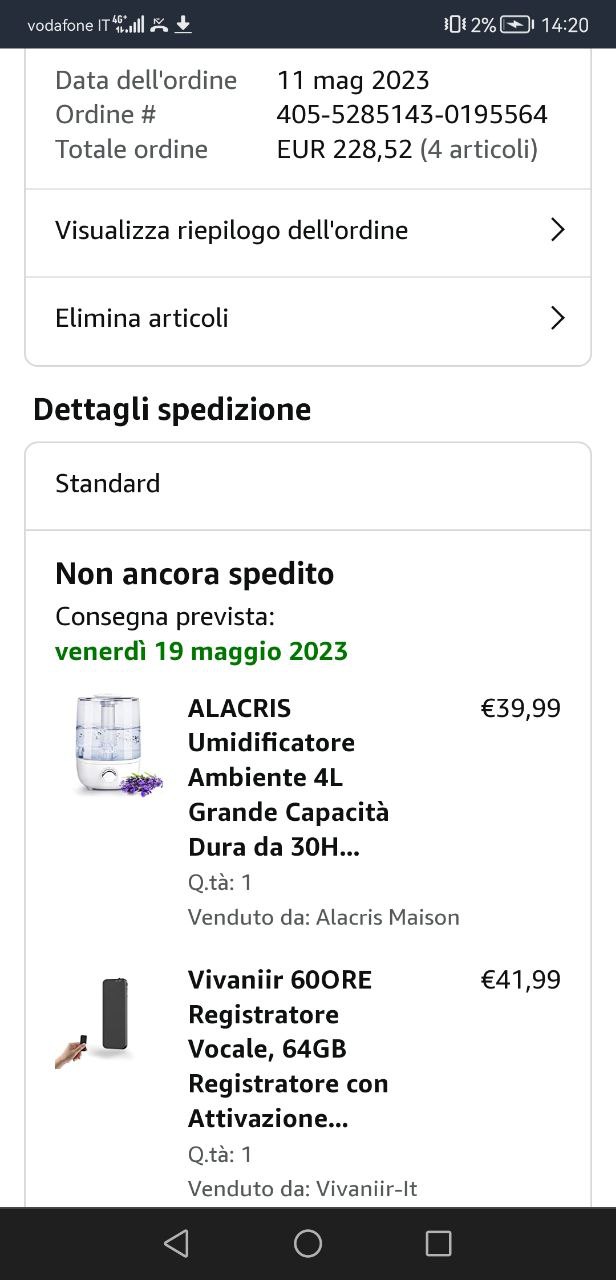The image size is (616, 1280).
Task: Tap the Standard shipping method row
Action: click(308, 484)
